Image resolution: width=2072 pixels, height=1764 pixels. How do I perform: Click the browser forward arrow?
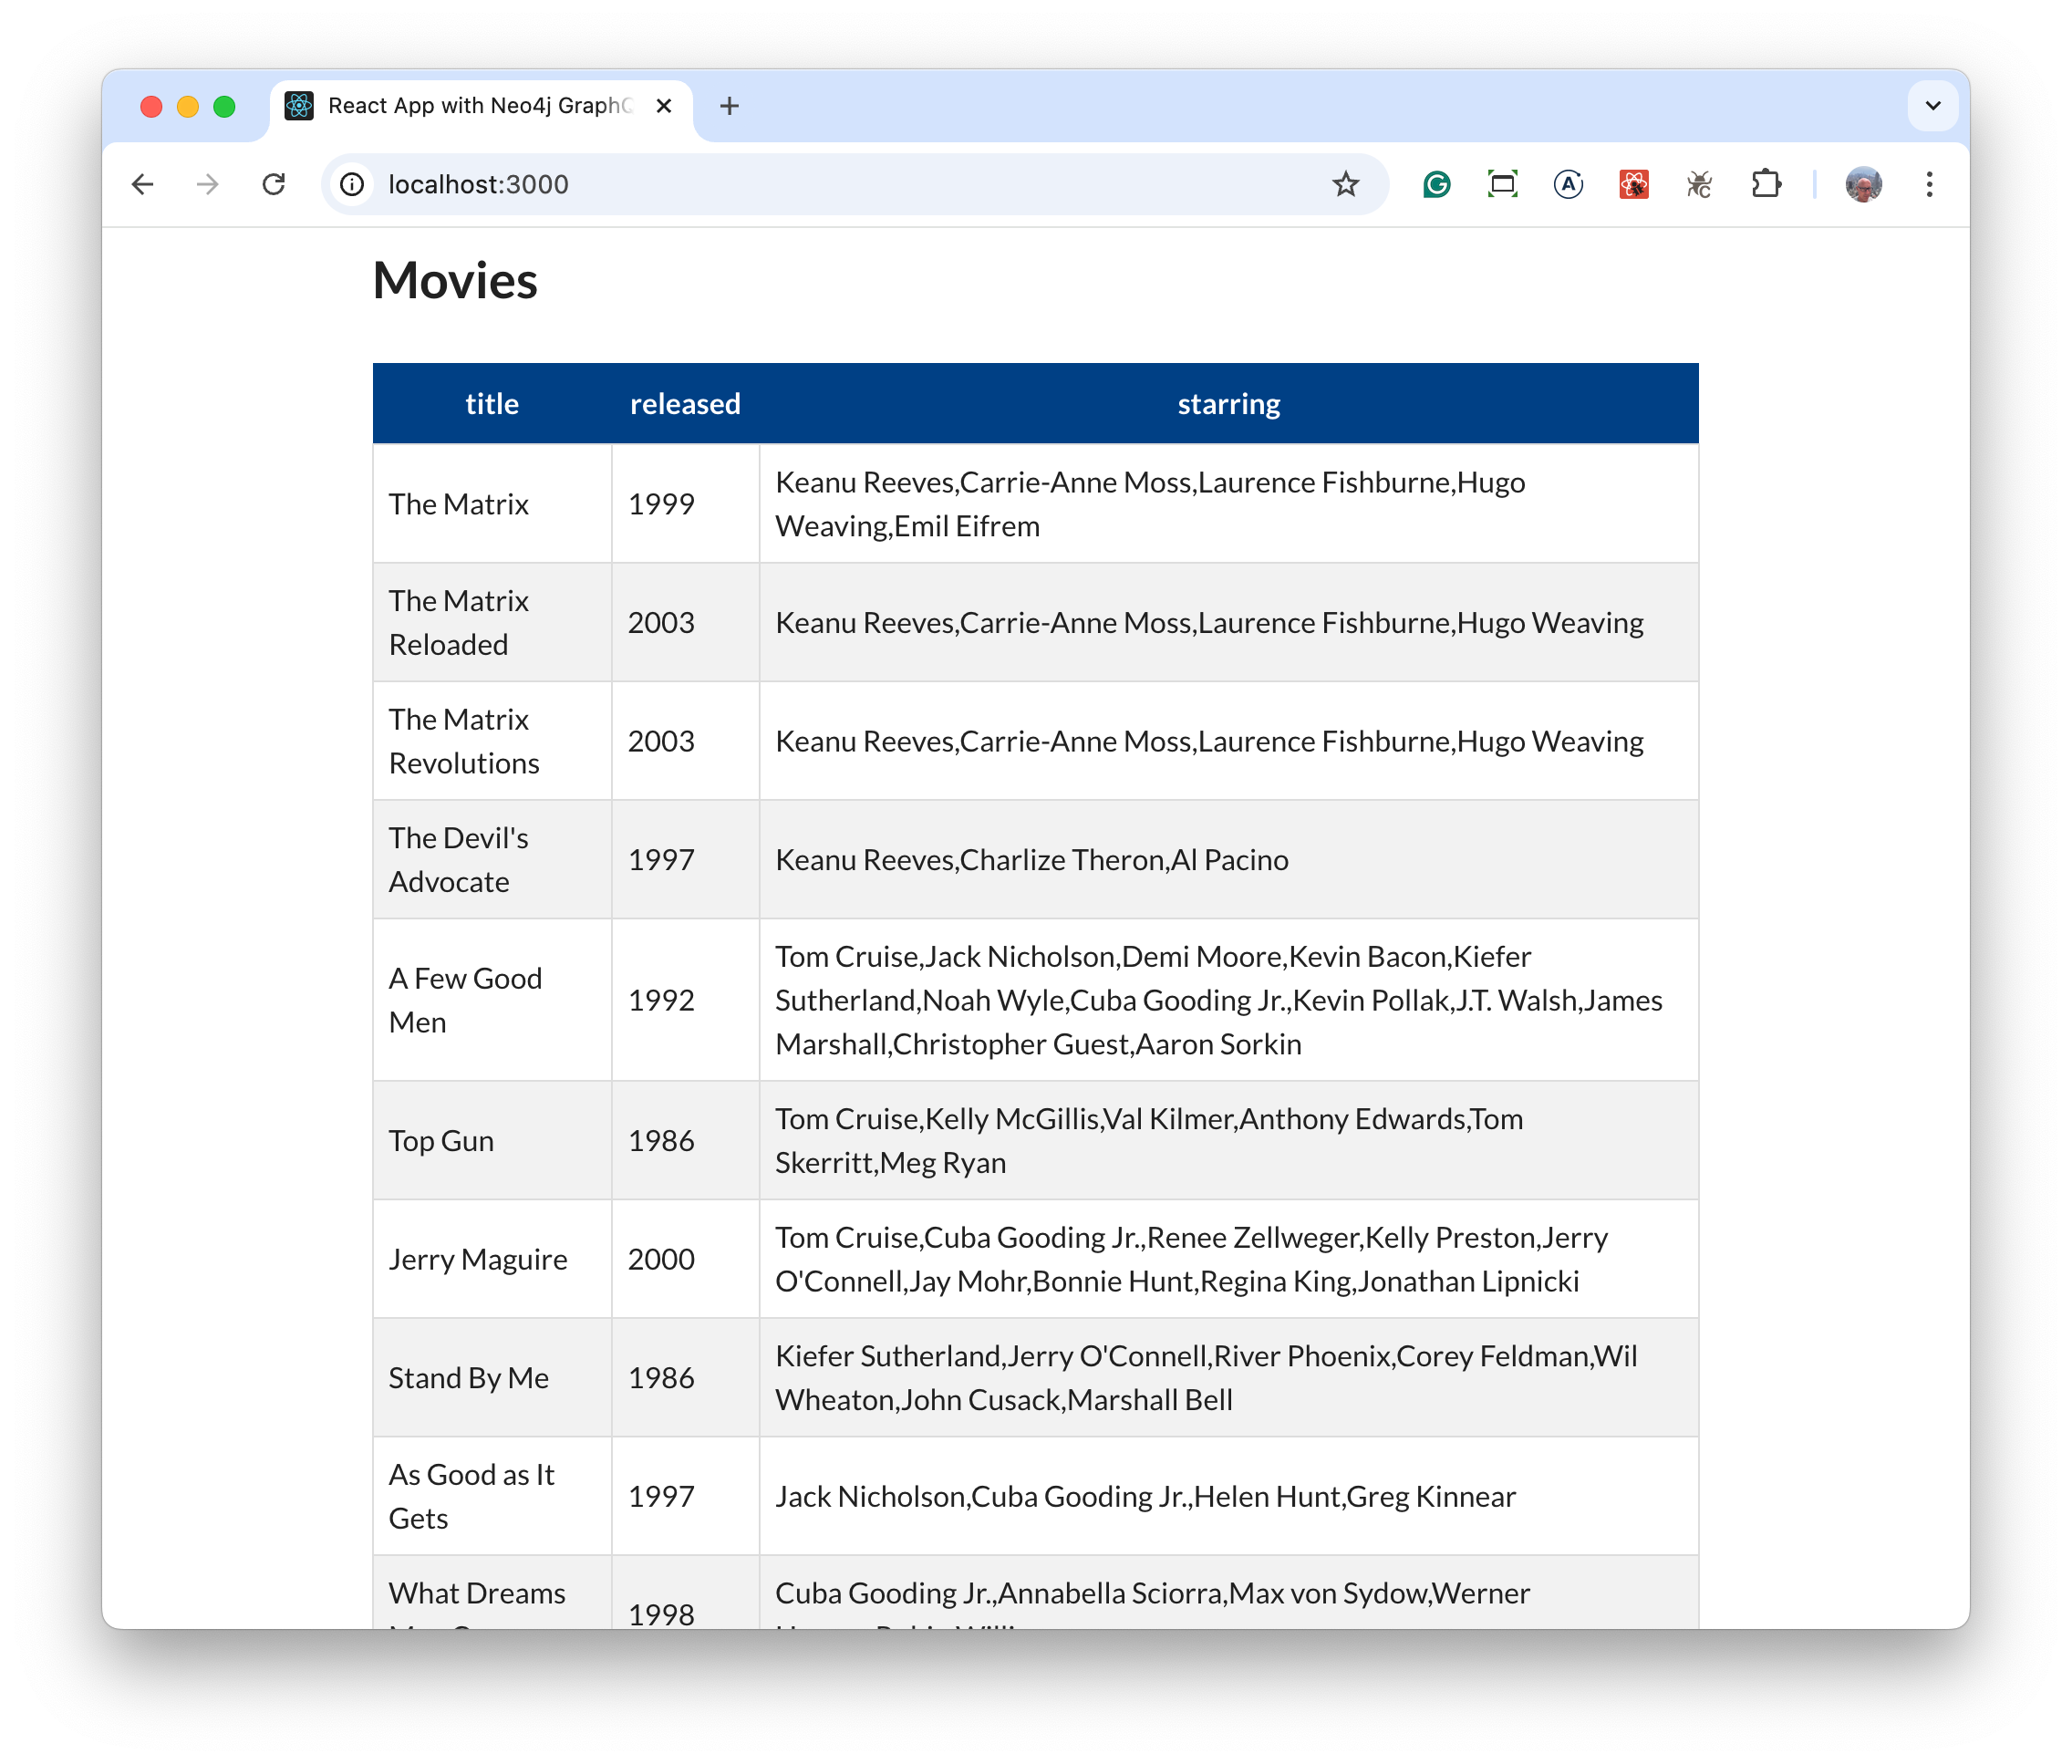coord(208,184)
